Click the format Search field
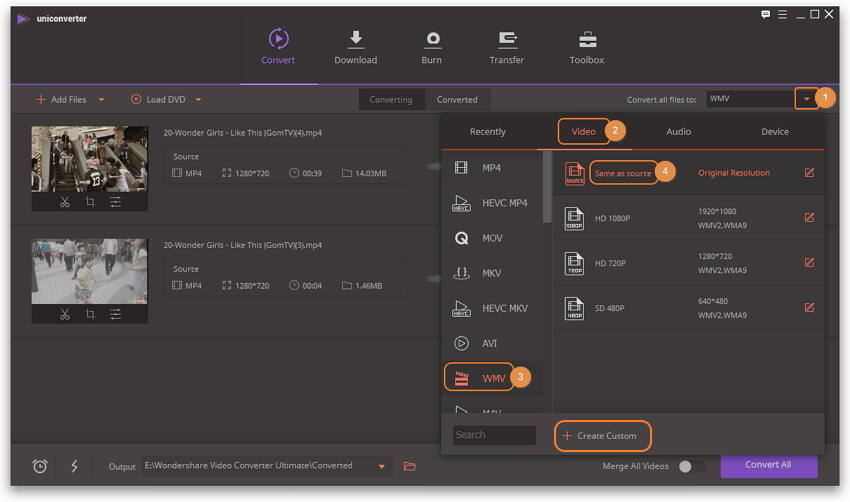Image resolution: width=850 pixels, height=502 pixels. [x=494, y=435]
